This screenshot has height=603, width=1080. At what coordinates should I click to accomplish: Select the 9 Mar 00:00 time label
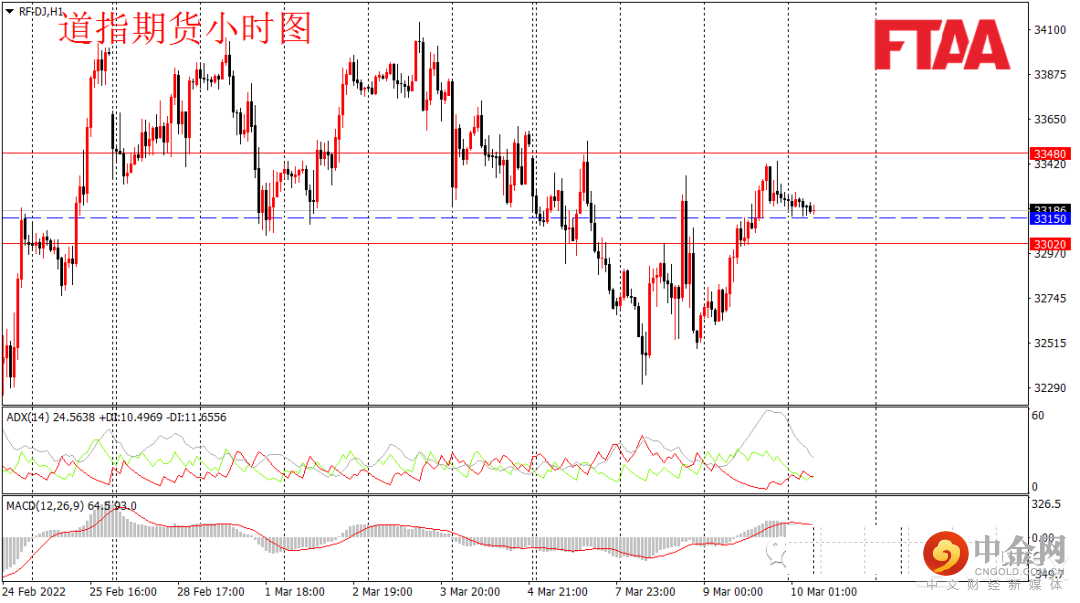[733, 591]
